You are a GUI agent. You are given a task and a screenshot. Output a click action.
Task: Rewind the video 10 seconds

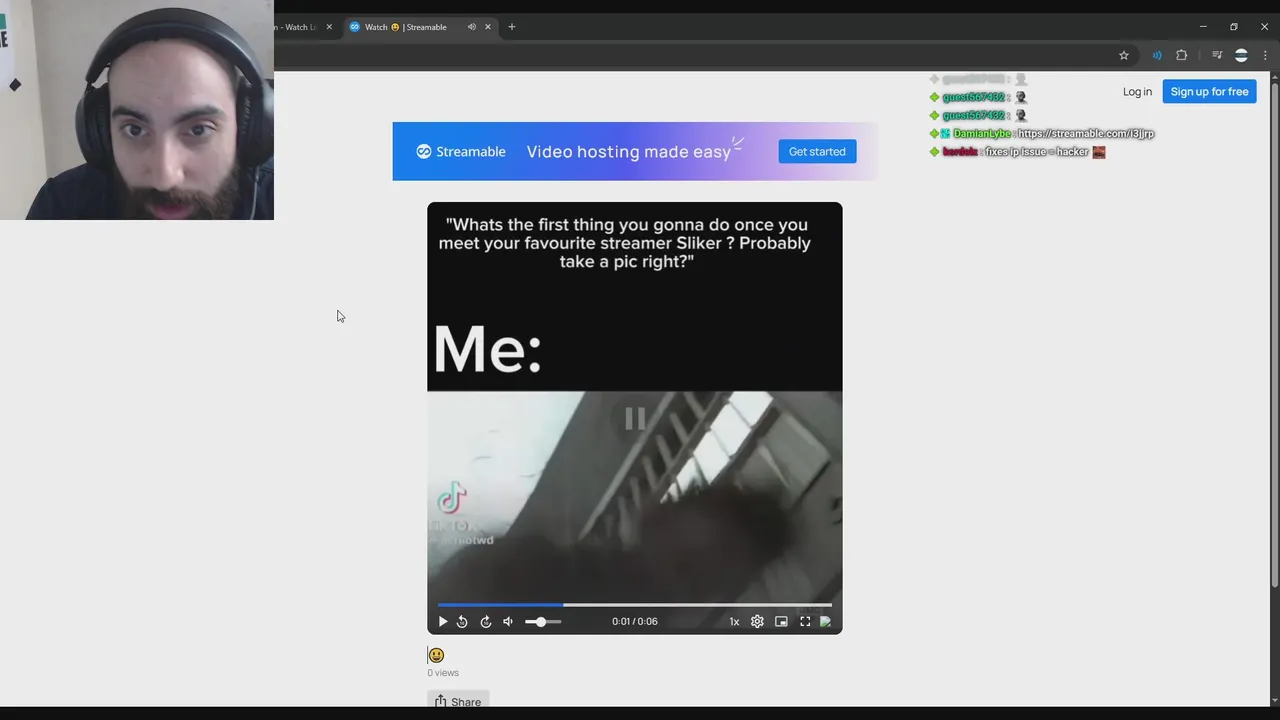(462, 621)
